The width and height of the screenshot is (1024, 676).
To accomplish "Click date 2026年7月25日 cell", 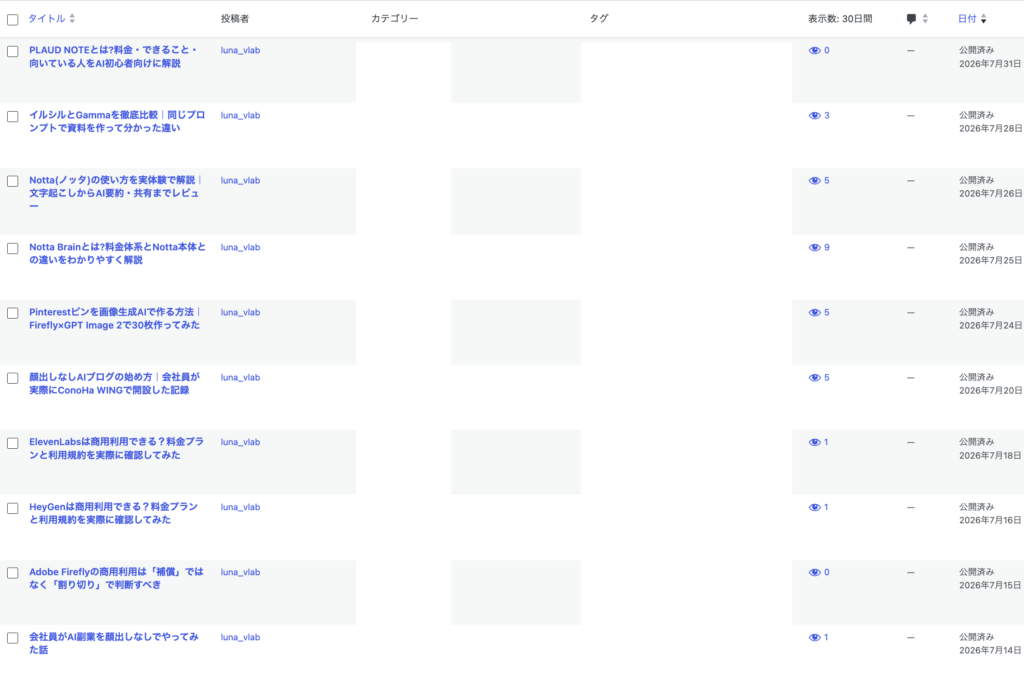I will click(990, 261).
